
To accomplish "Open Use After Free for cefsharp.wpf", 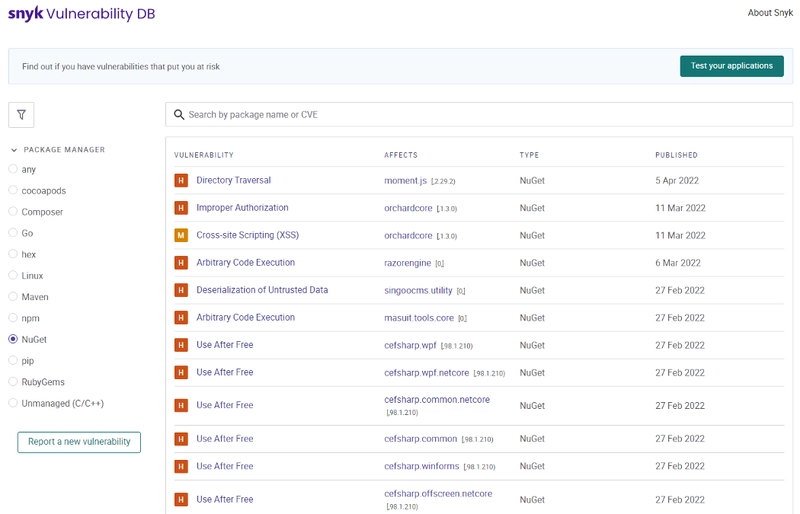I will 224,345.
